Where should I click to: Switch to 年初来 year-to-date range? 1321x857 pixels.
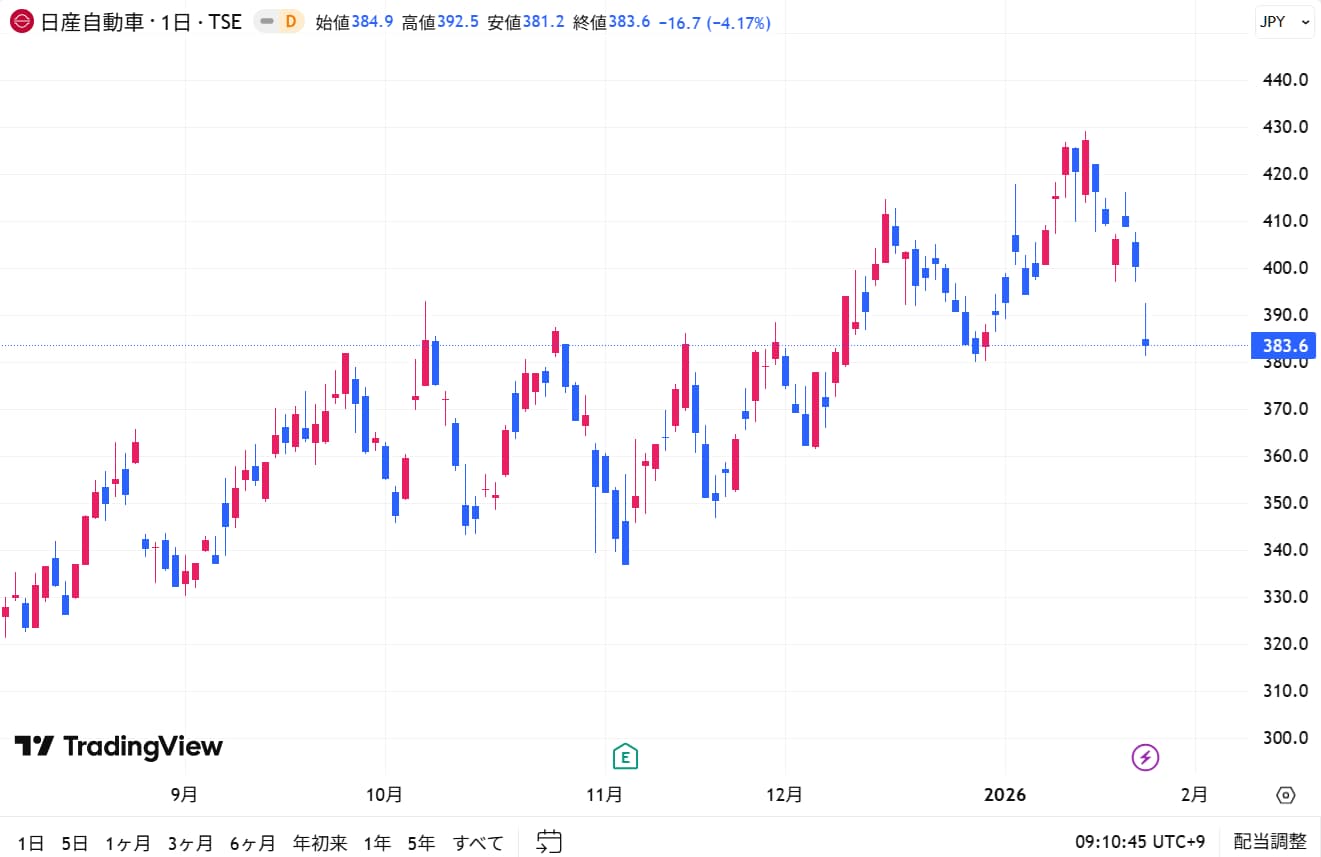click(x=320, y=843)
